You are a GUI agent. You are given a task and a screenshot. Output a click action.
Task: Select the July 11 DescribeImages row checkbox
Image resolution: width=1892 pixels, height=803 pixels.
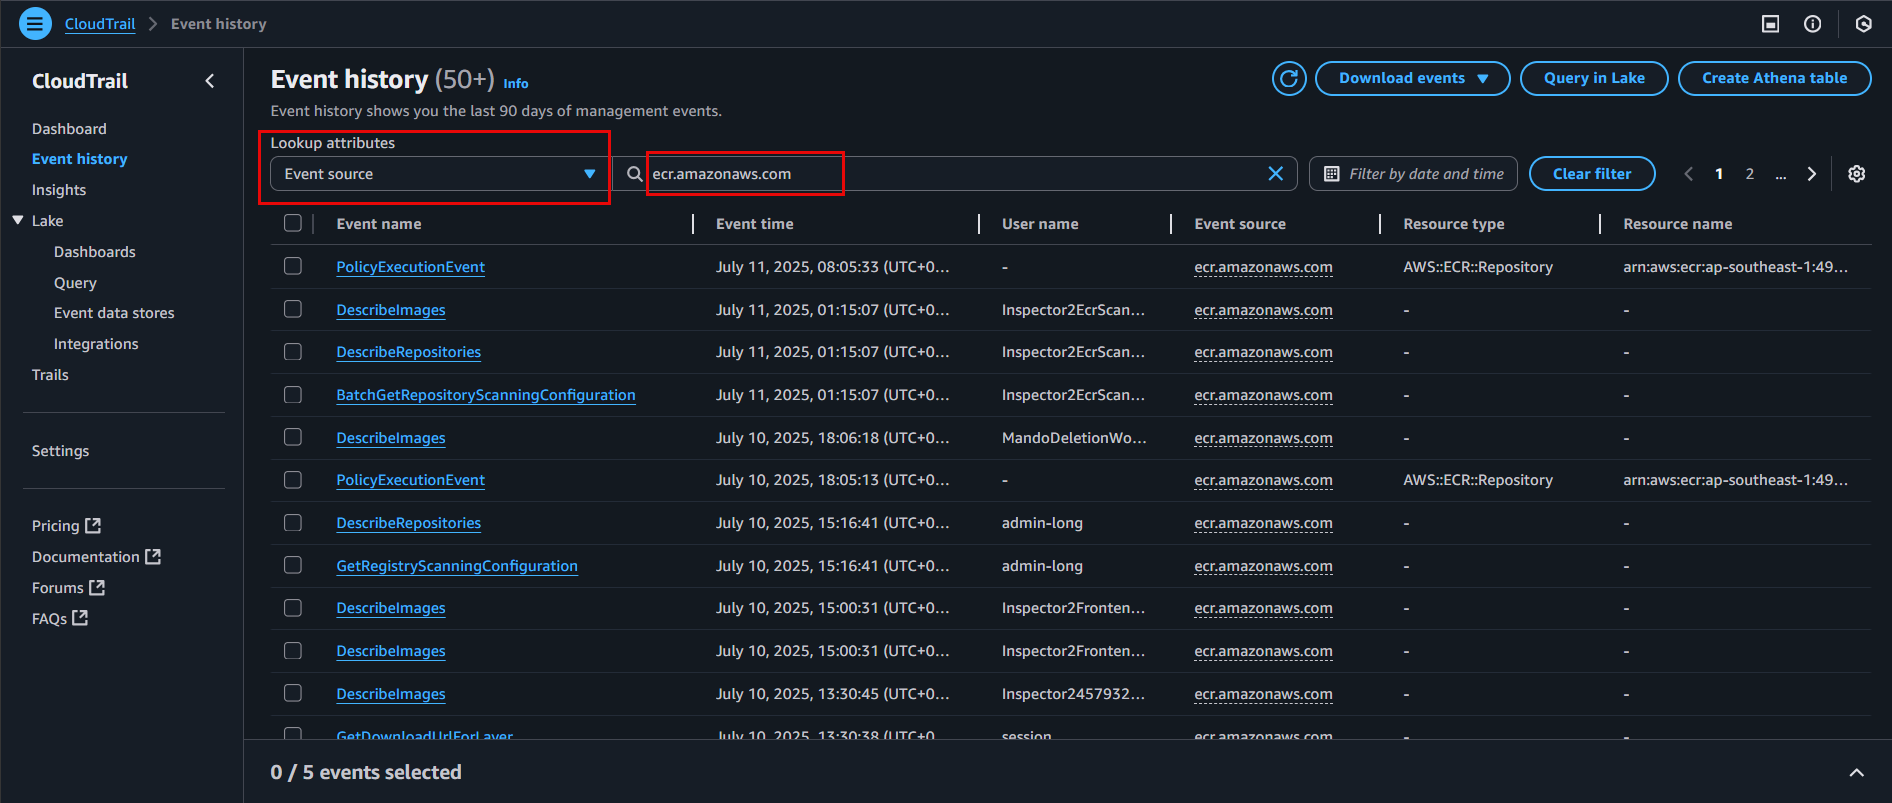point(293,309)
